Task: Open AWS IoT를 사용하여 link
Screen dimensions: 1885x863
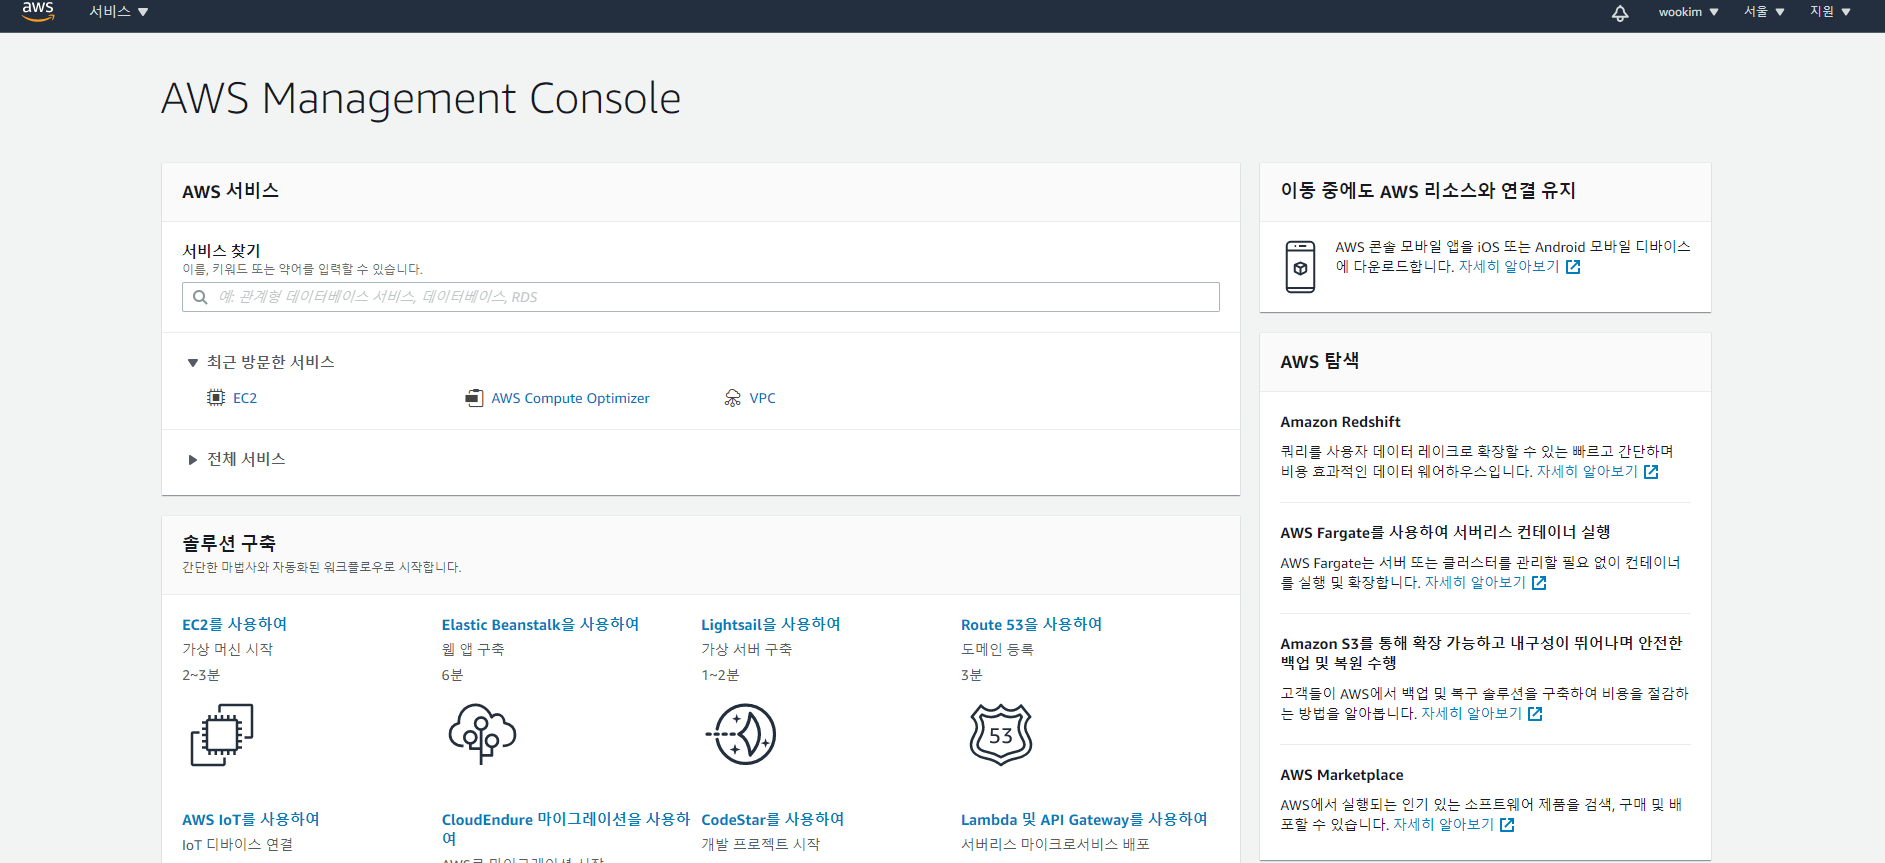Action: coord(250,819)
